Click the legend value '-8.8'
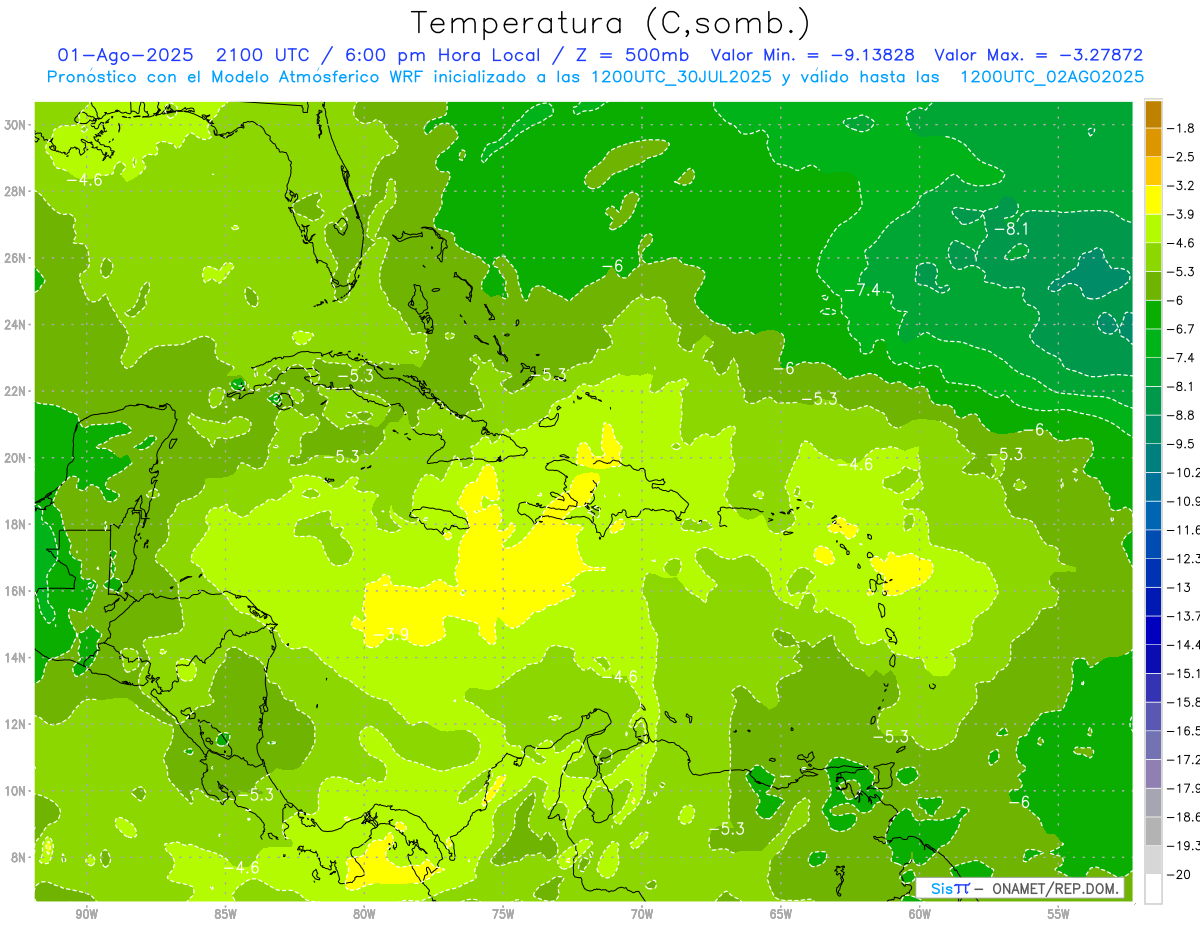Viewport: 1200px width, 927px height. coord(1181,415)
